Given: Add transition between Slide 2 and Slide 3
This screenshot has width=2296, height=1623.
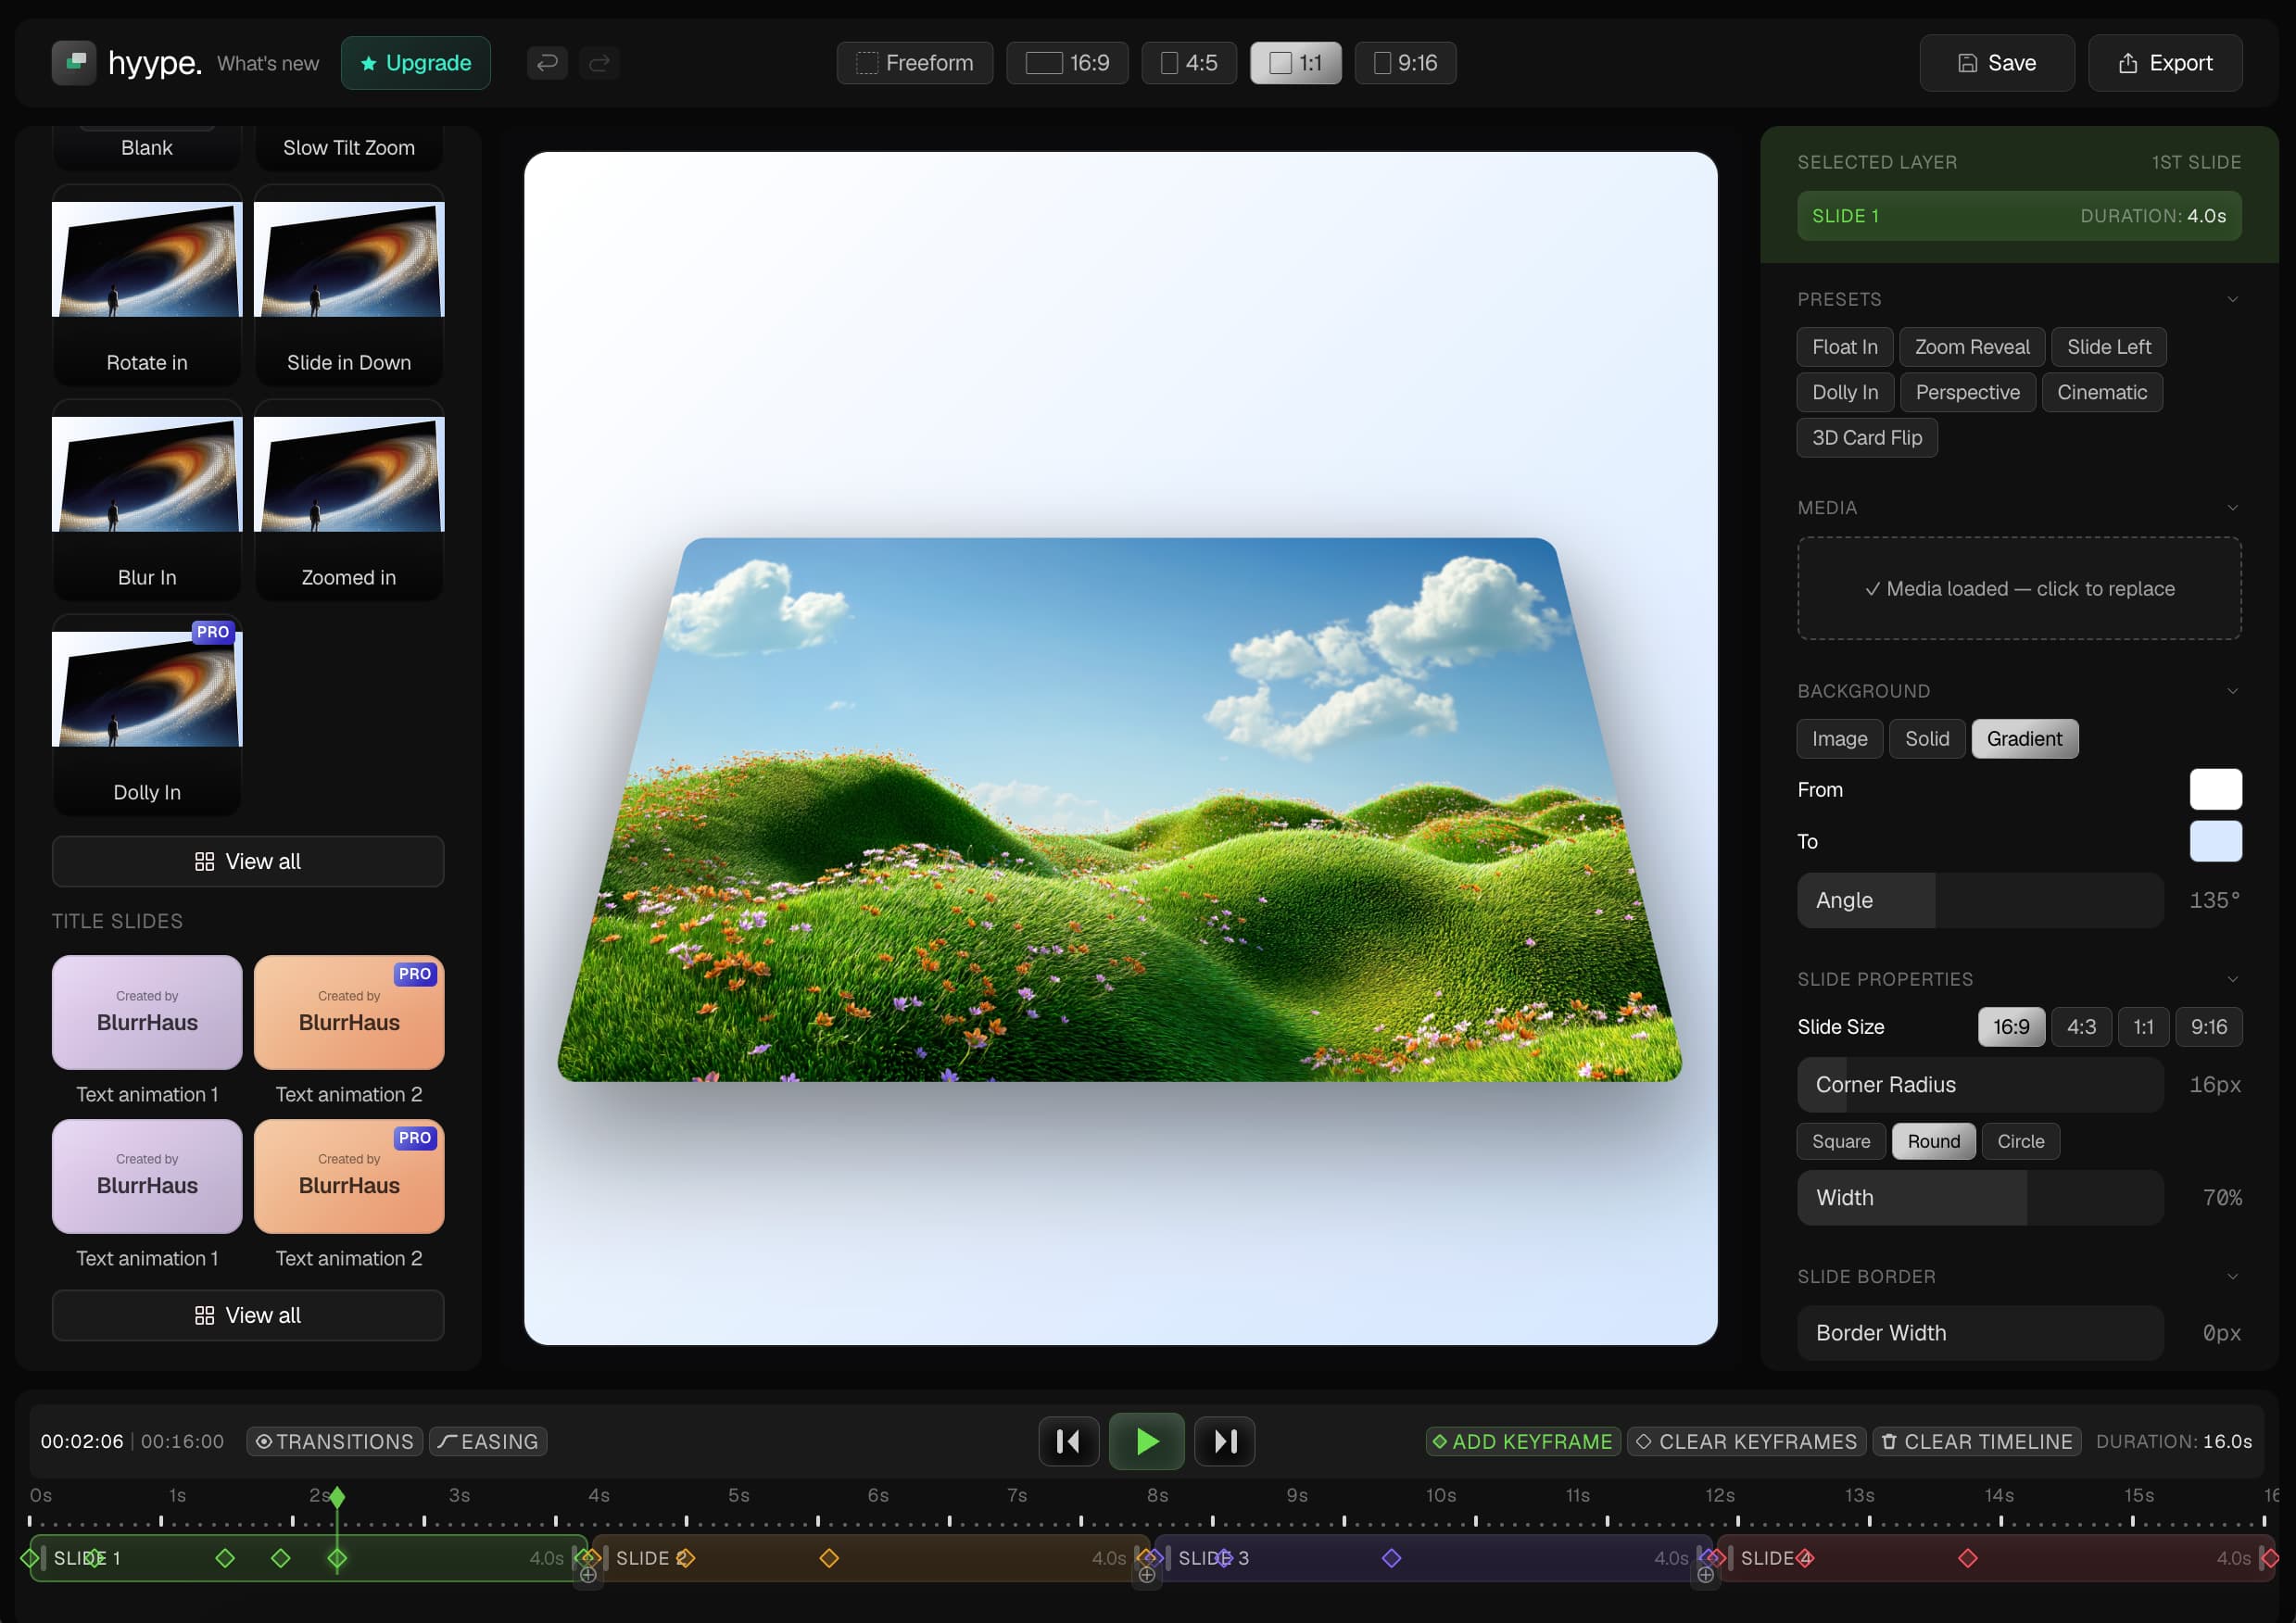Looking at the screenshot, I should click(x=1147, y=1574).
